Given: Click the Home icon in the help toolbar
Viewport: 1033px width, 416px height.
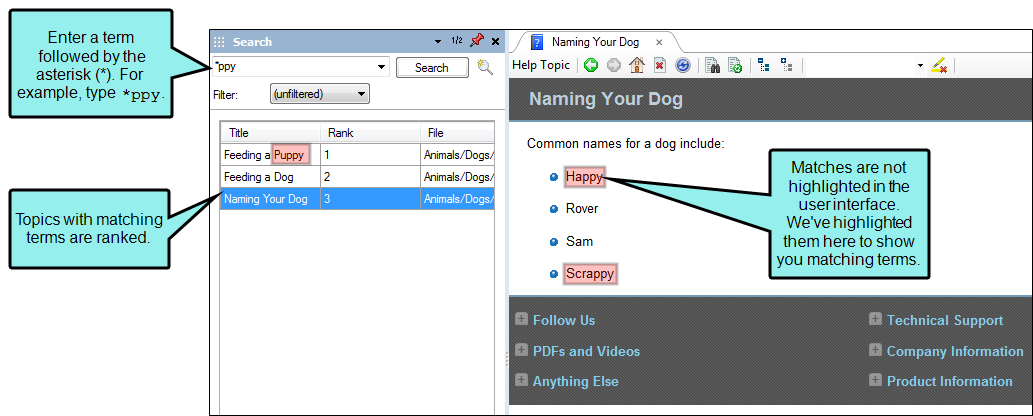Looking at the screenshot, I should pos(636,65).
